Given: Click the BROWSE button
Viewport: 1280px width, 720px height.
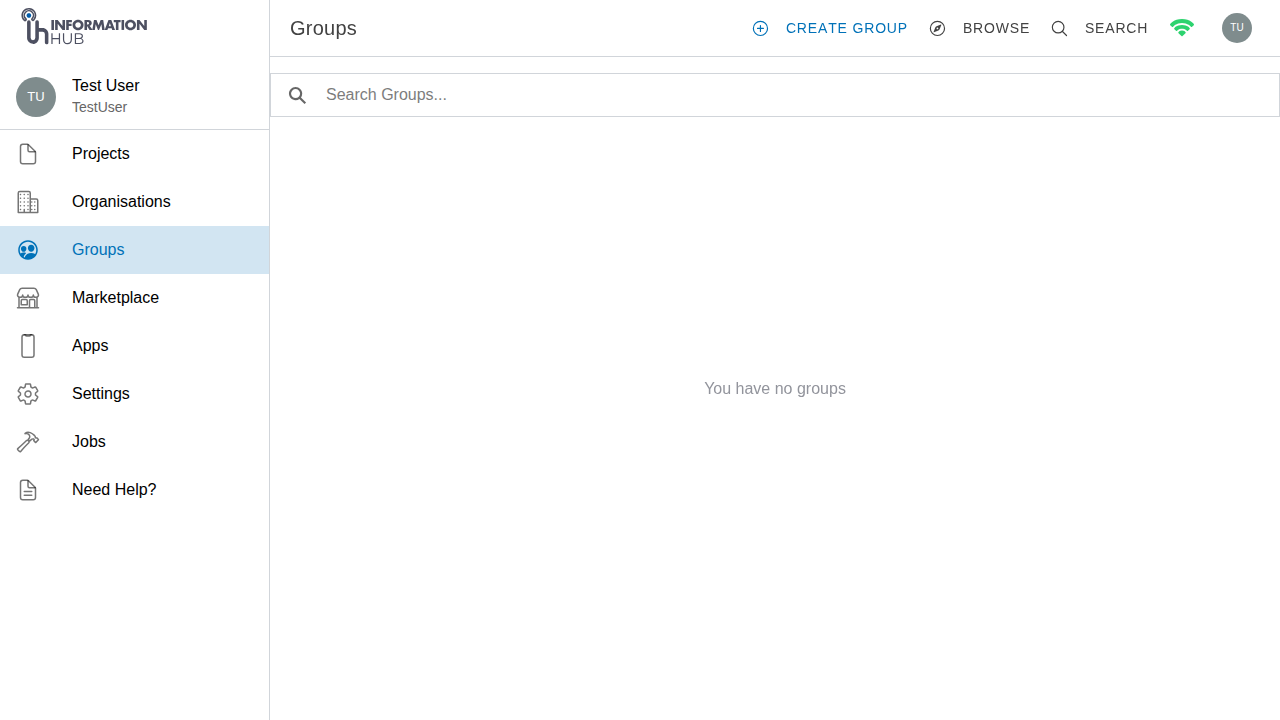Looking at the screenshot, I should pyautogui.click(x=979, y=28).
